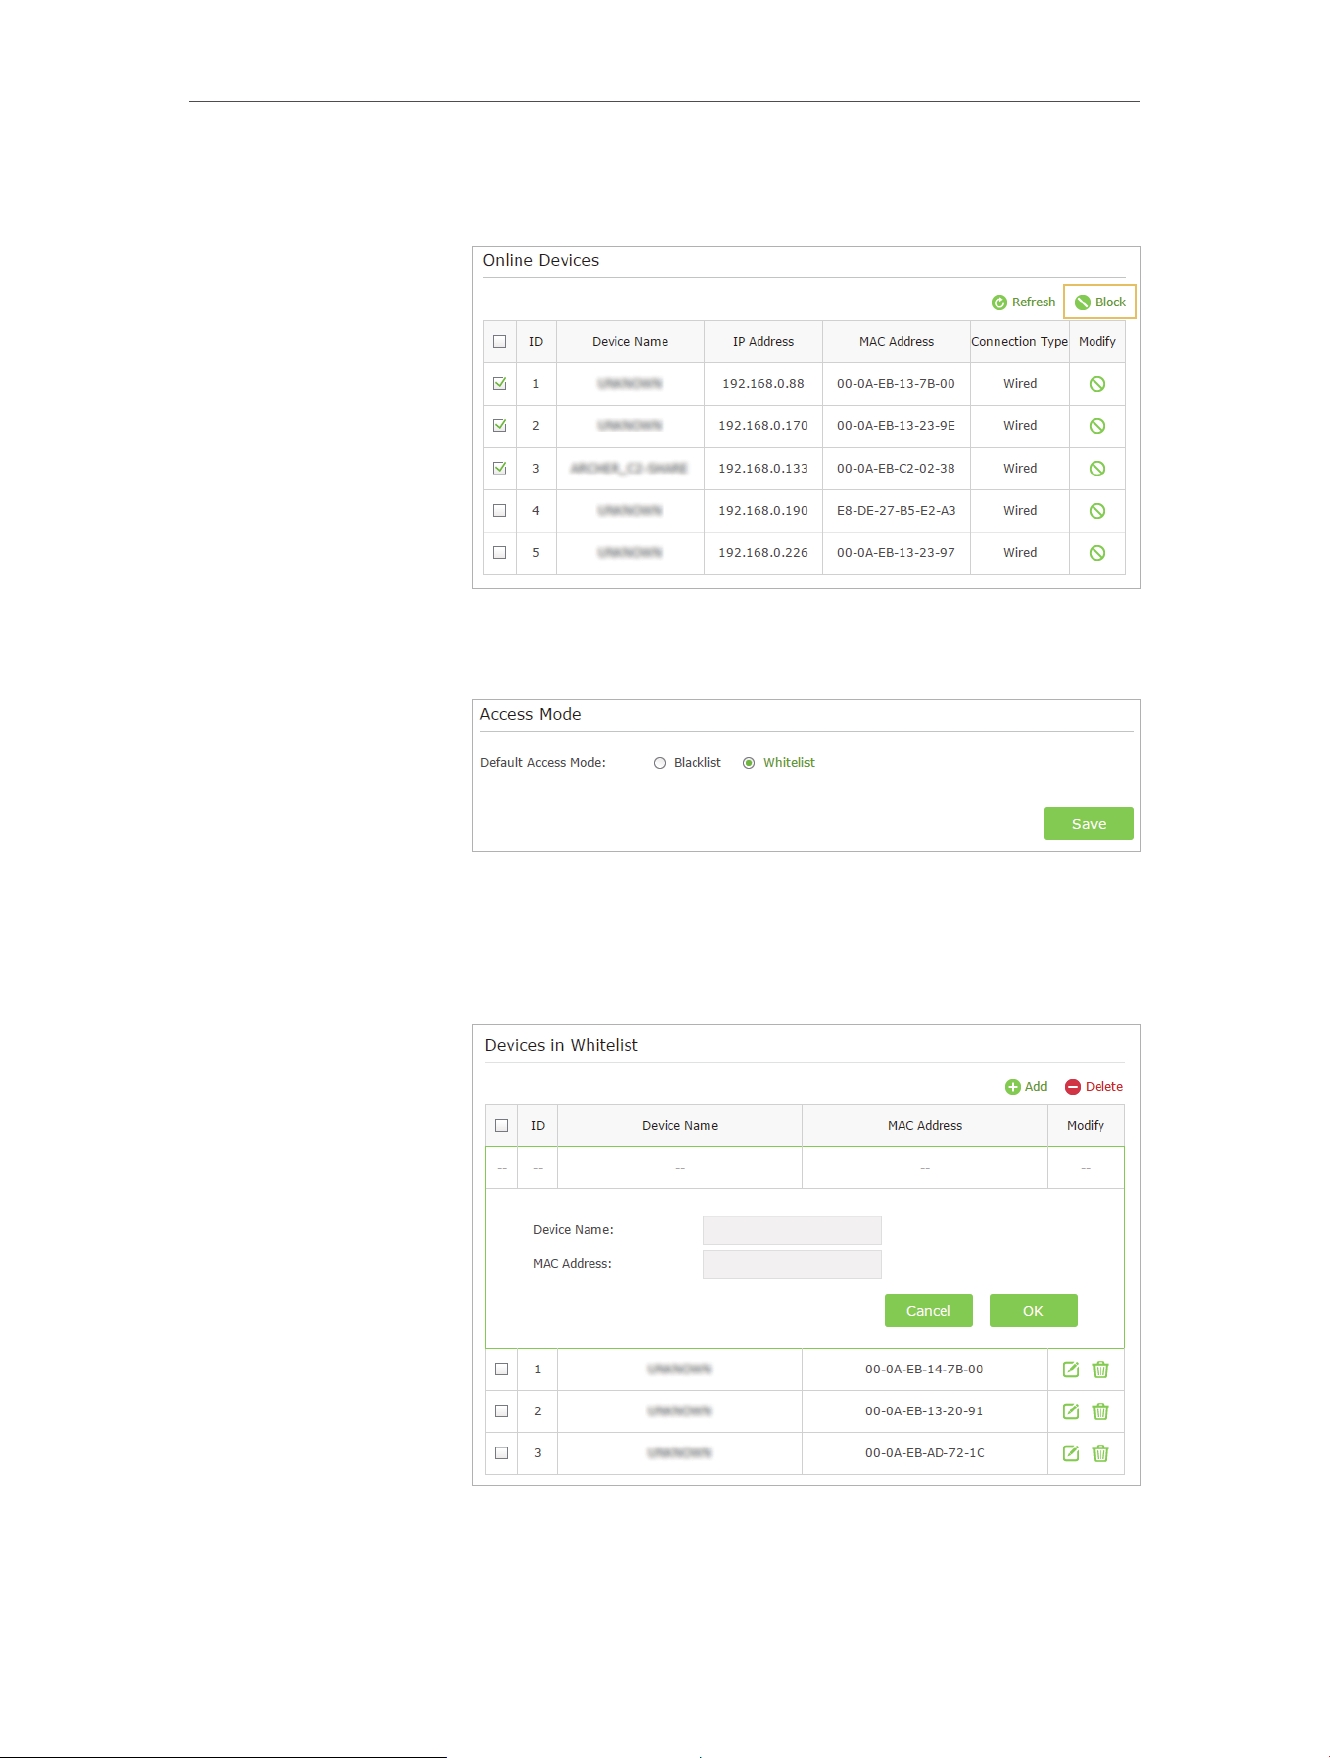Check online device with ID 4
Image resolution: width=1330 pixels, height=1758 pixels.
(500, 511)
